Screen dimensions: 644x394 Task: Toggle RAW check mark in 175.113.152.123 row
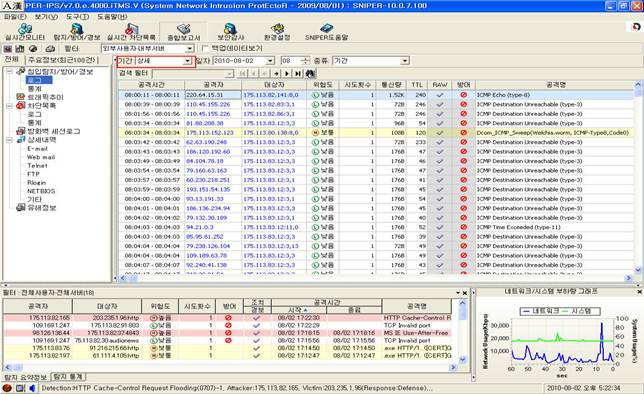tap(440, 133)
